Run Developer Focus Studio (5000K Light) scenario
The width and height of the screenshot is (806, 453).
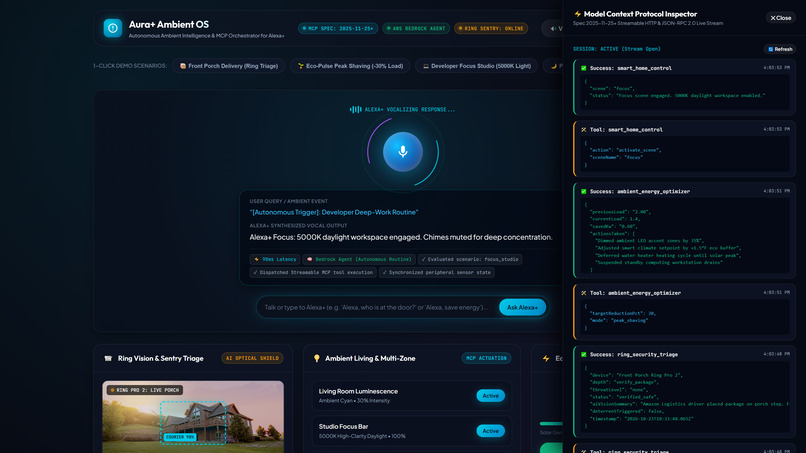477,66
